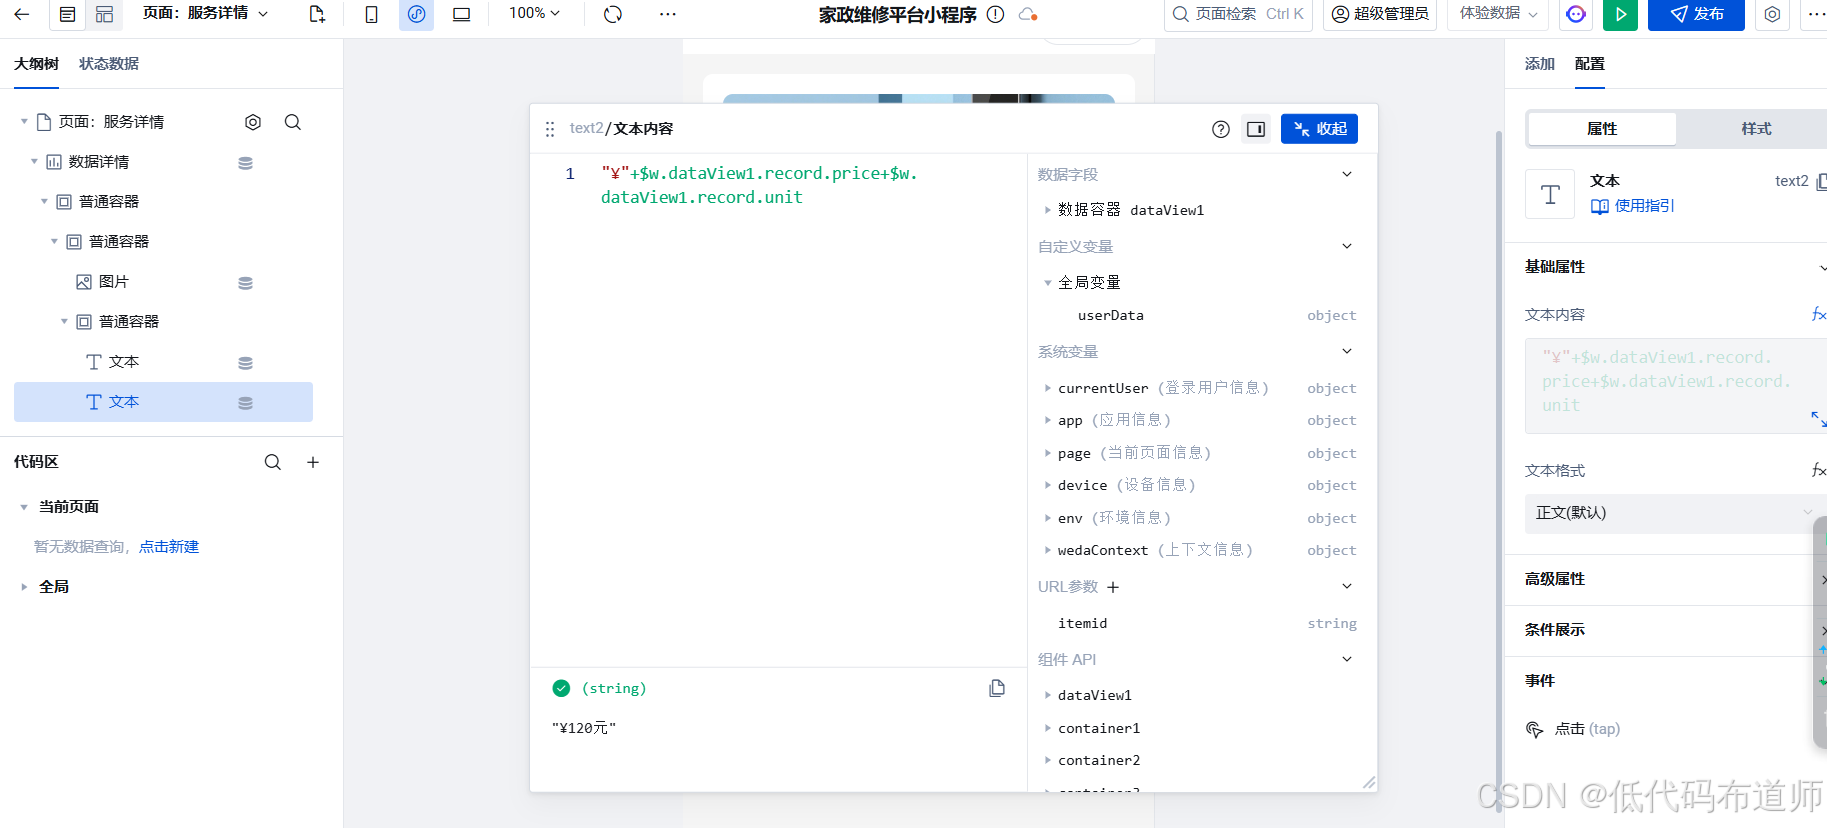Open the 文本格式 正文(默认) dropdown

pos(1674,513)
